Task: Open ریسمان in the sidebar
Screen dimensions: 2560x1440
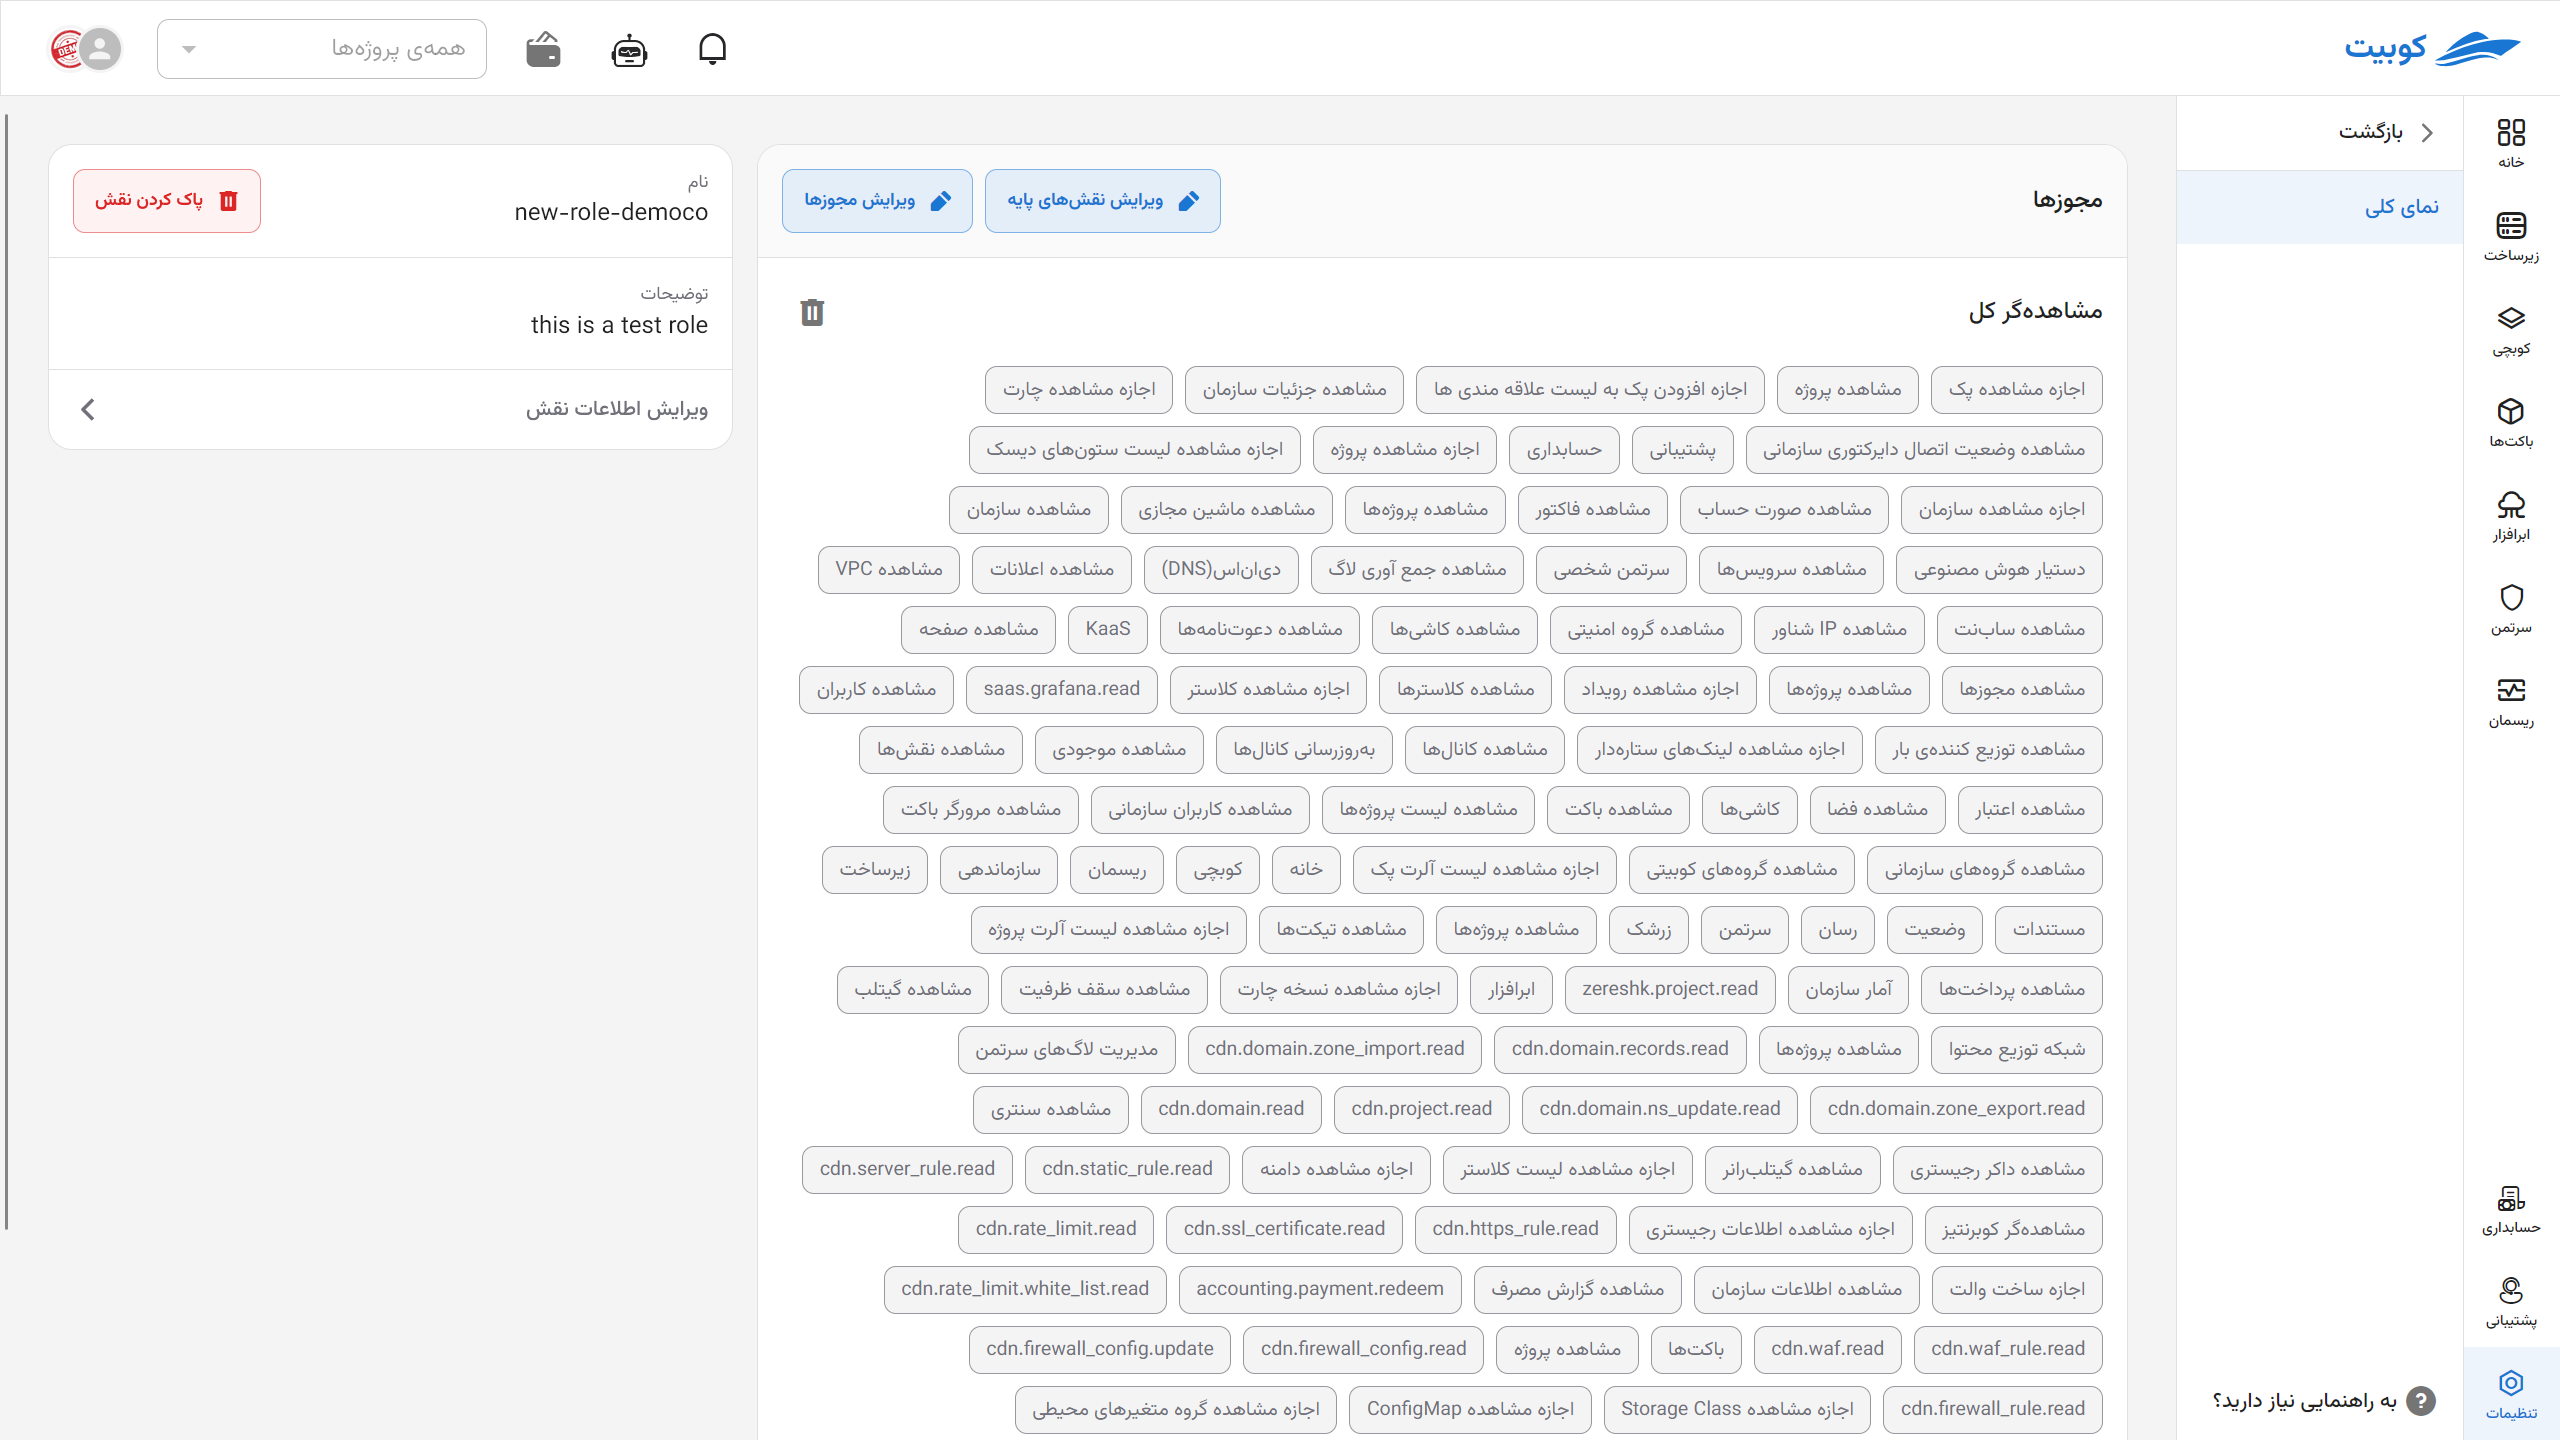Action: click(2511, 703)
